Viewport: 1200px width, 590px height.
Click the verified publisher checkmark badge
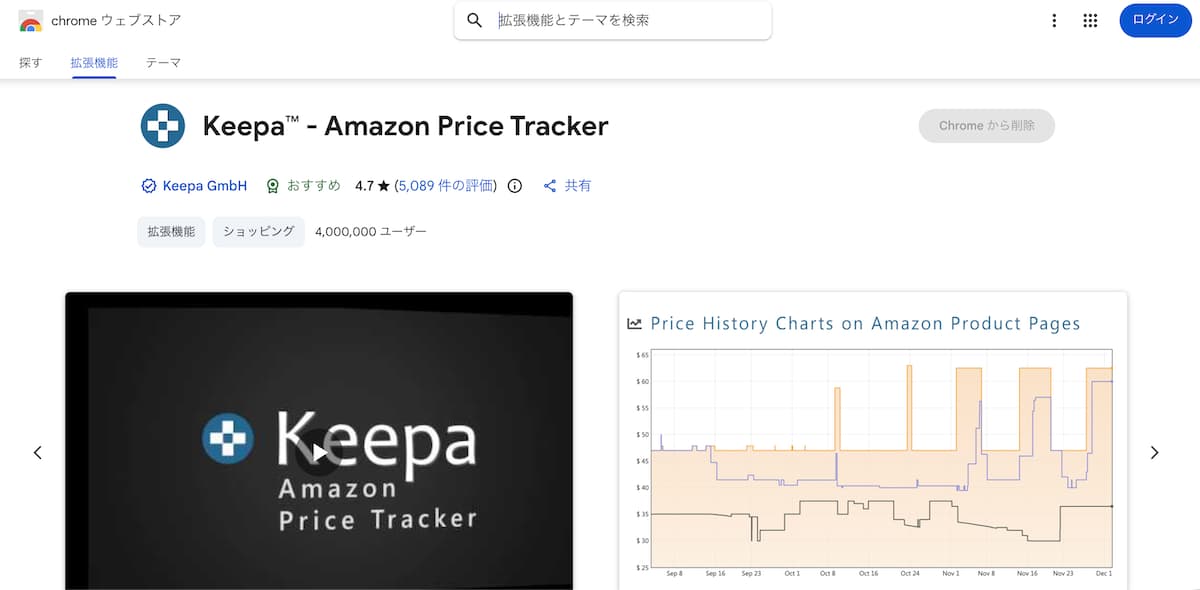point(148,185)
